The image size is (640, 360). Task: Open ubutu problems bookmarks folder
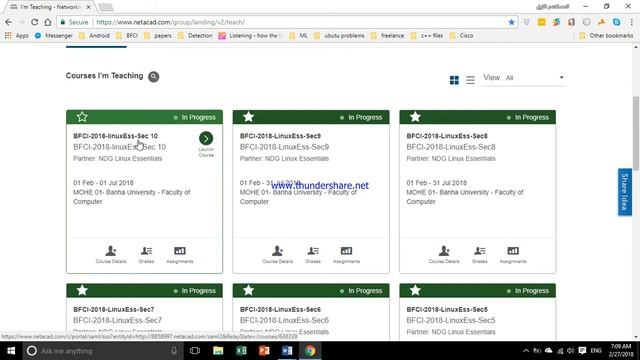339,36
